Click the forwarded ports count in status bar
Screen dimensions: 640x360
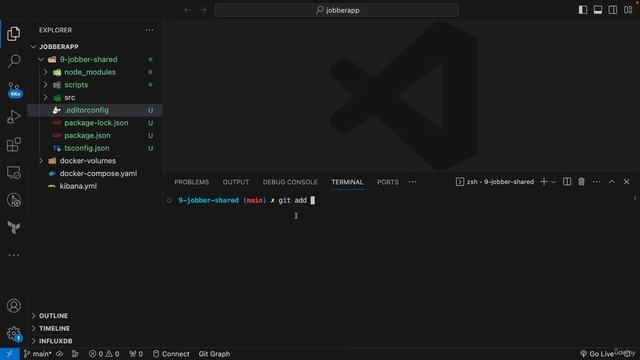(136, 354)
